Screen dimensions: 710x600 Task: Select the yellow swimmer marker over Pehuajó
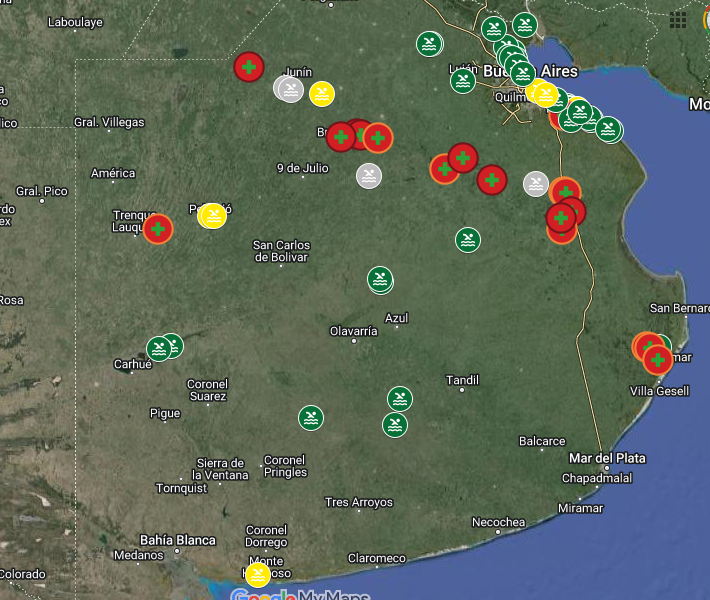click(x=214, y=216)
